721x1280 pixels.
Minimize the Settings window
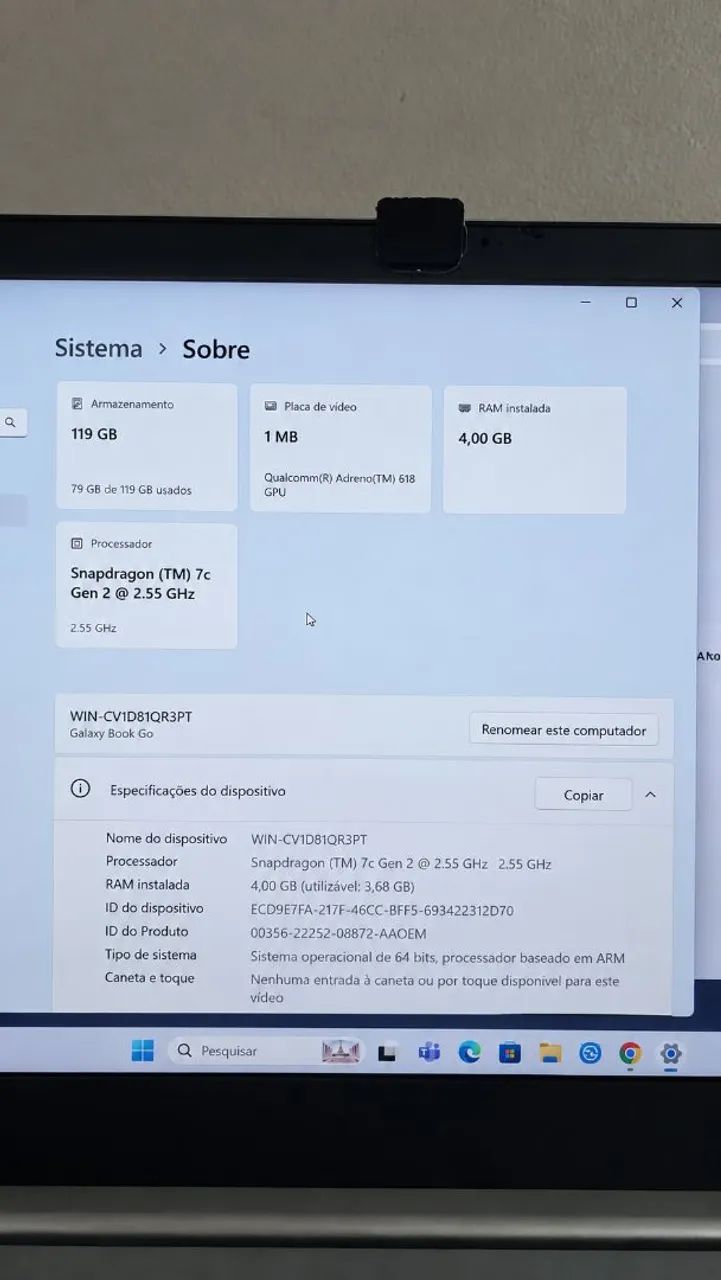(x=586, y=302)
